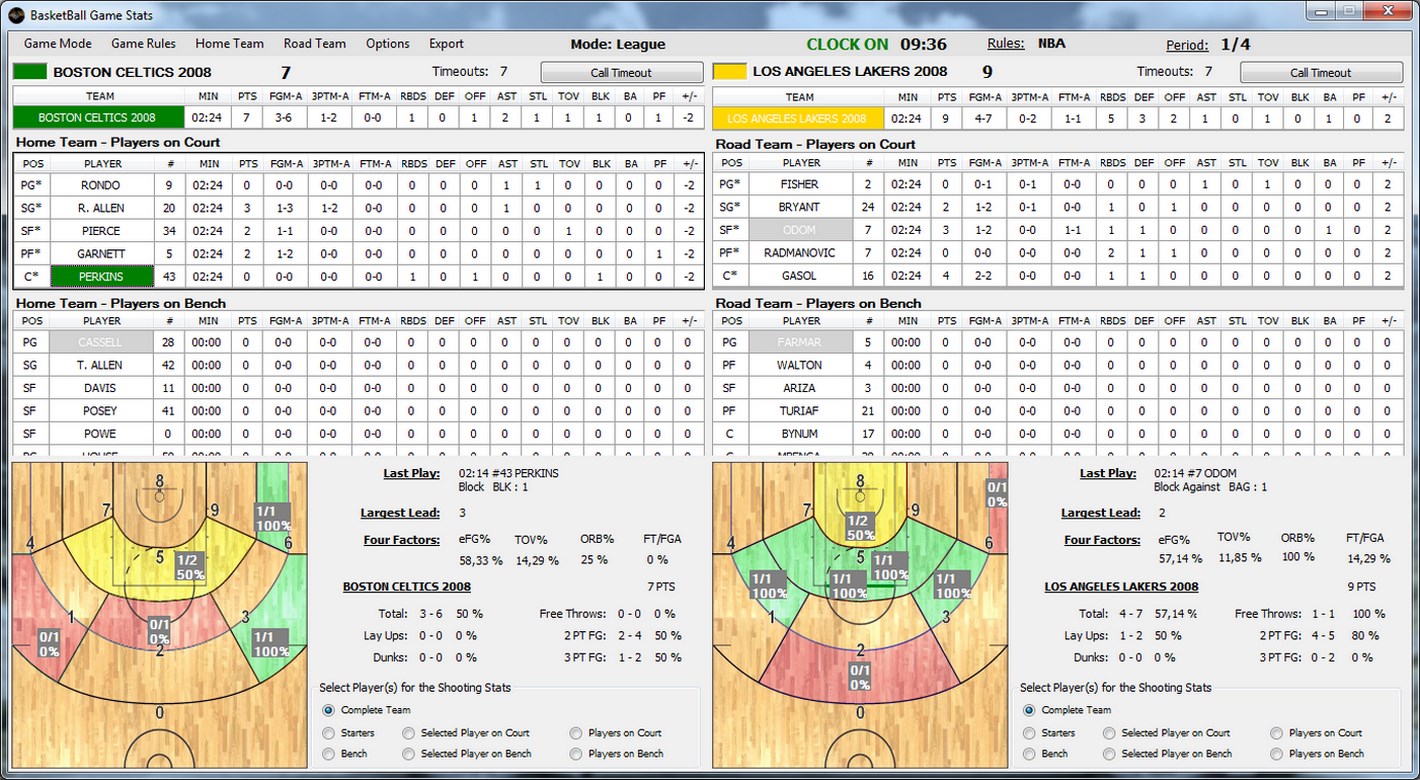Select player RONDO on court
The width and height of the screenshot is (1420, 780).
pos(101,185)
